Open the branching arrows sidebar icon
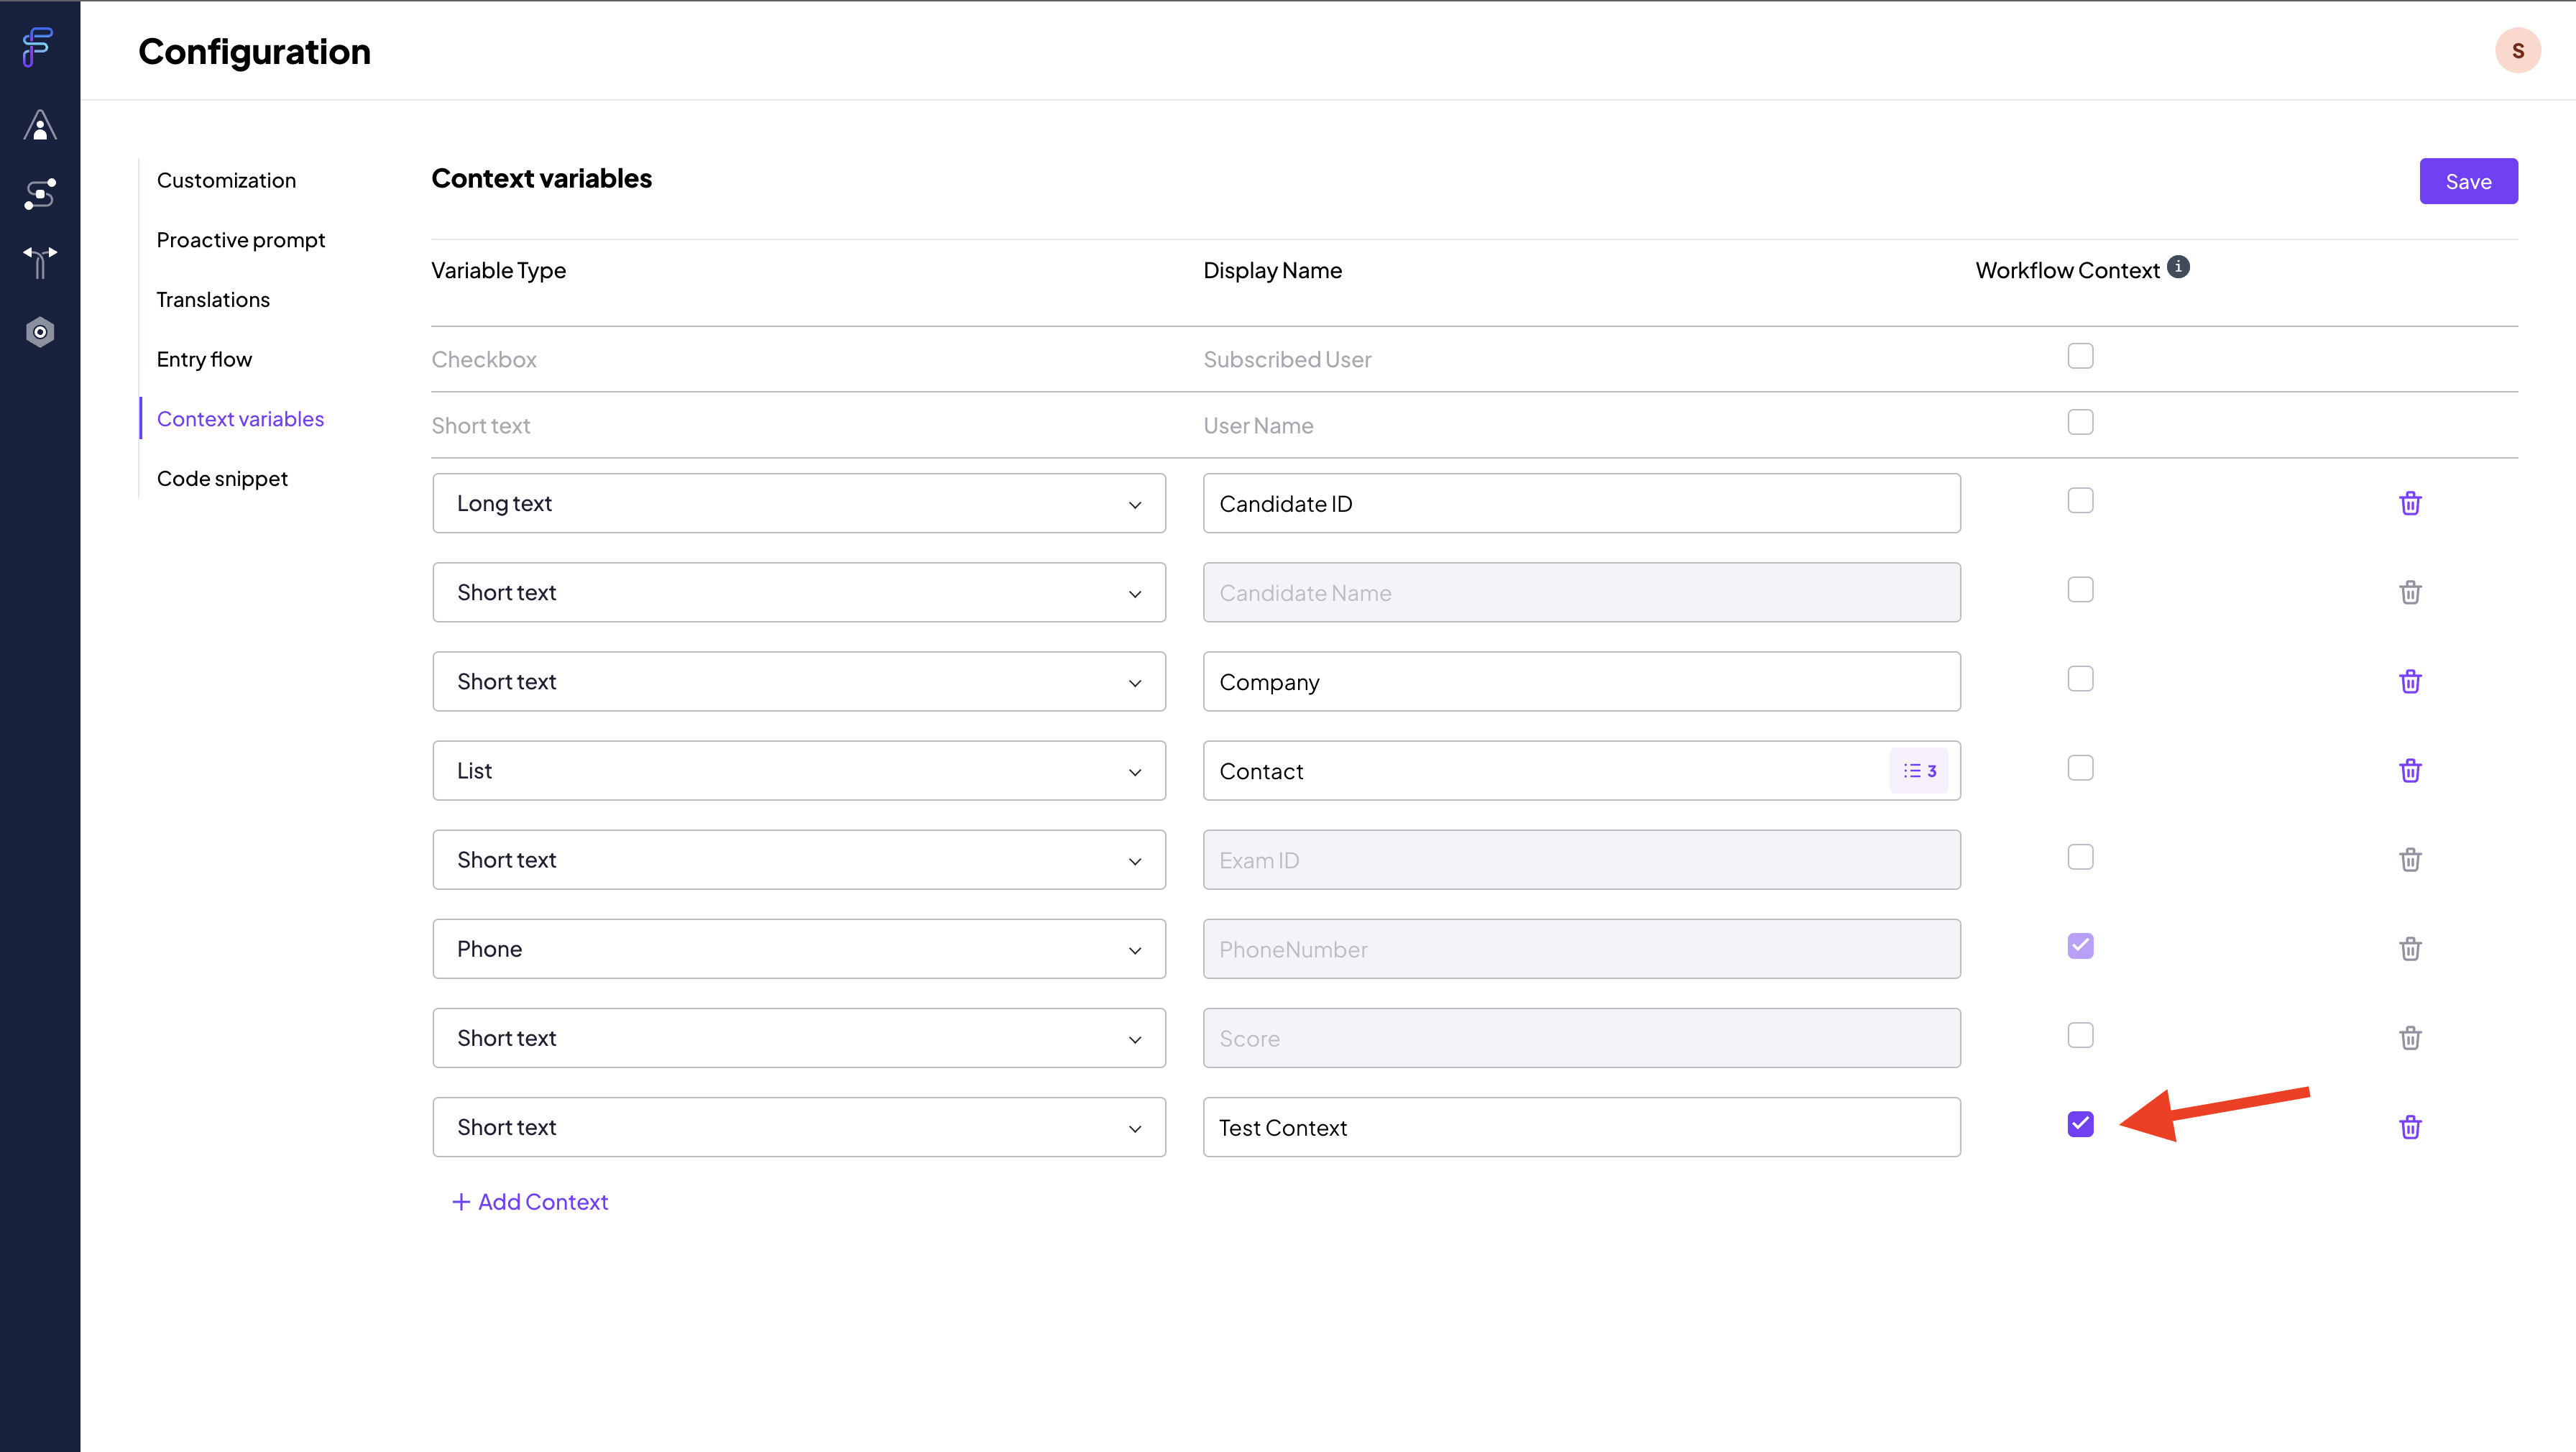The width and height of the screenshot is (2576, 1452). 40,262
